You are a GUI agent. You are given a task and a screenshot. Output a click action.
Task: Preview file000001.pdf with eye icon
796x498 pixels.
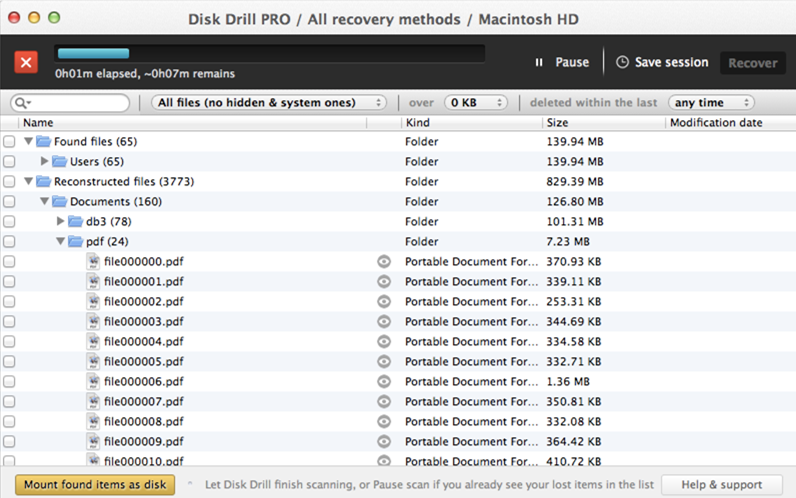click(x=384, y=281)
